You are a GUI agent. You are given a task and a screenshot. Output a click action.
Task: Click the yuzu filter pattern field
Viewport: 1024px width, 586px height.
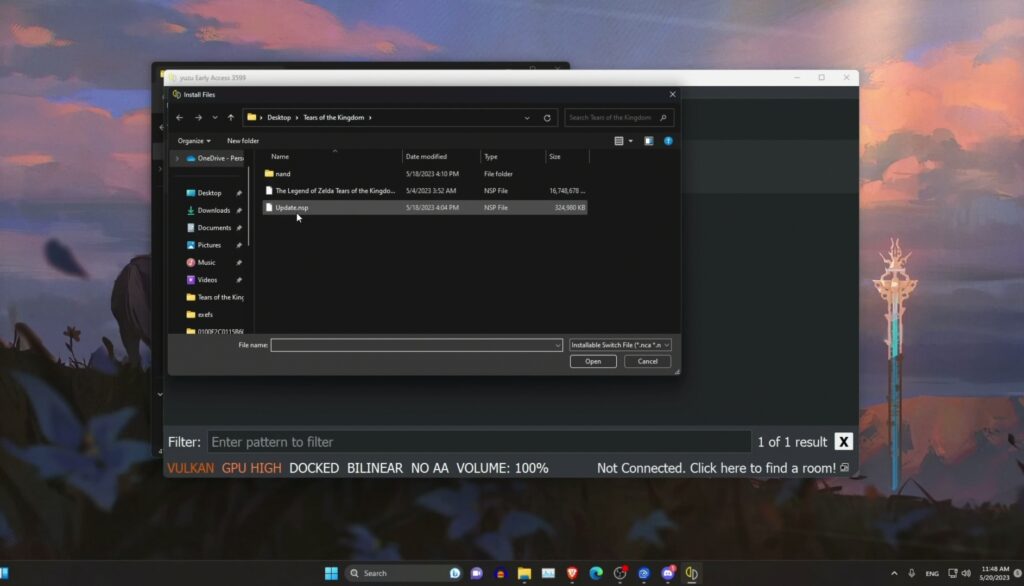(479, 442)
